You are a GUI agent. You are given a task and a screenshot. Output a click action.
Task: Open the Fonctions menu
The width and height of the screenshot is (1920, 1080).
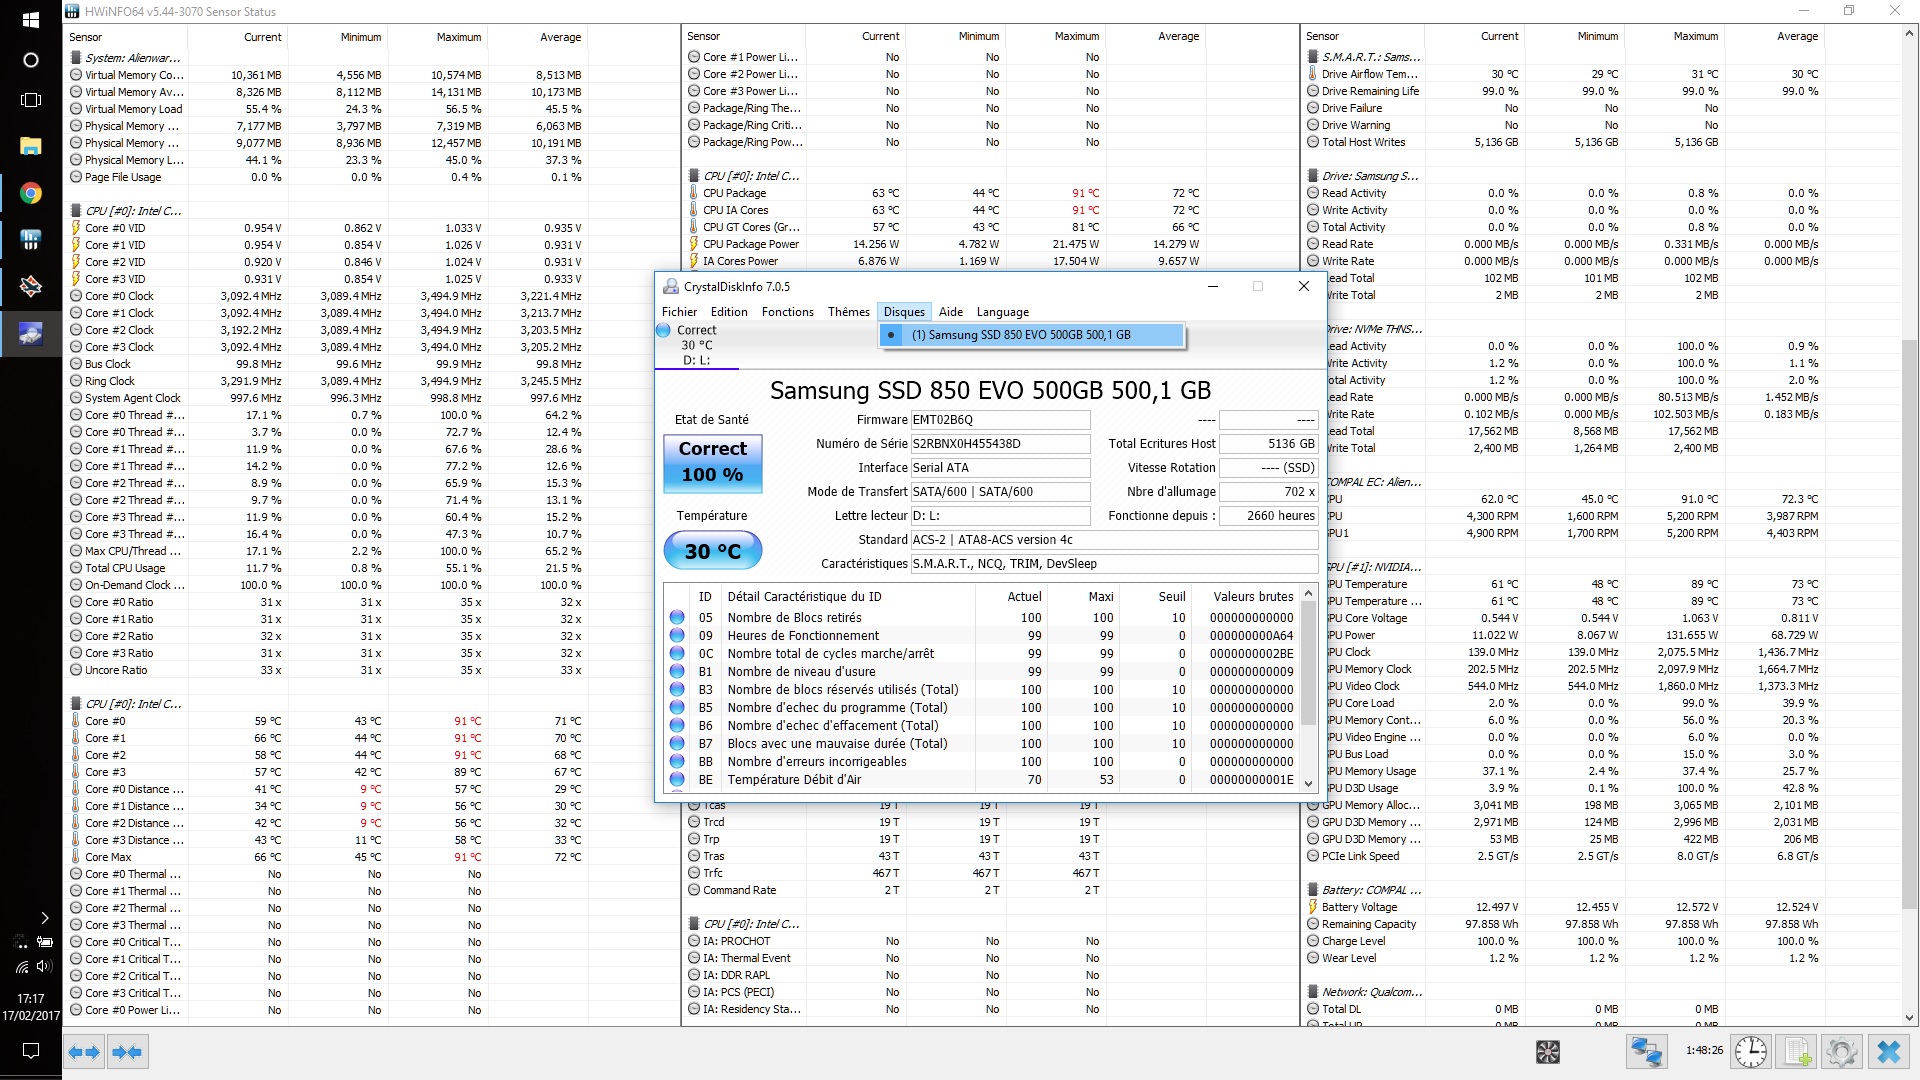pos(787,312)
